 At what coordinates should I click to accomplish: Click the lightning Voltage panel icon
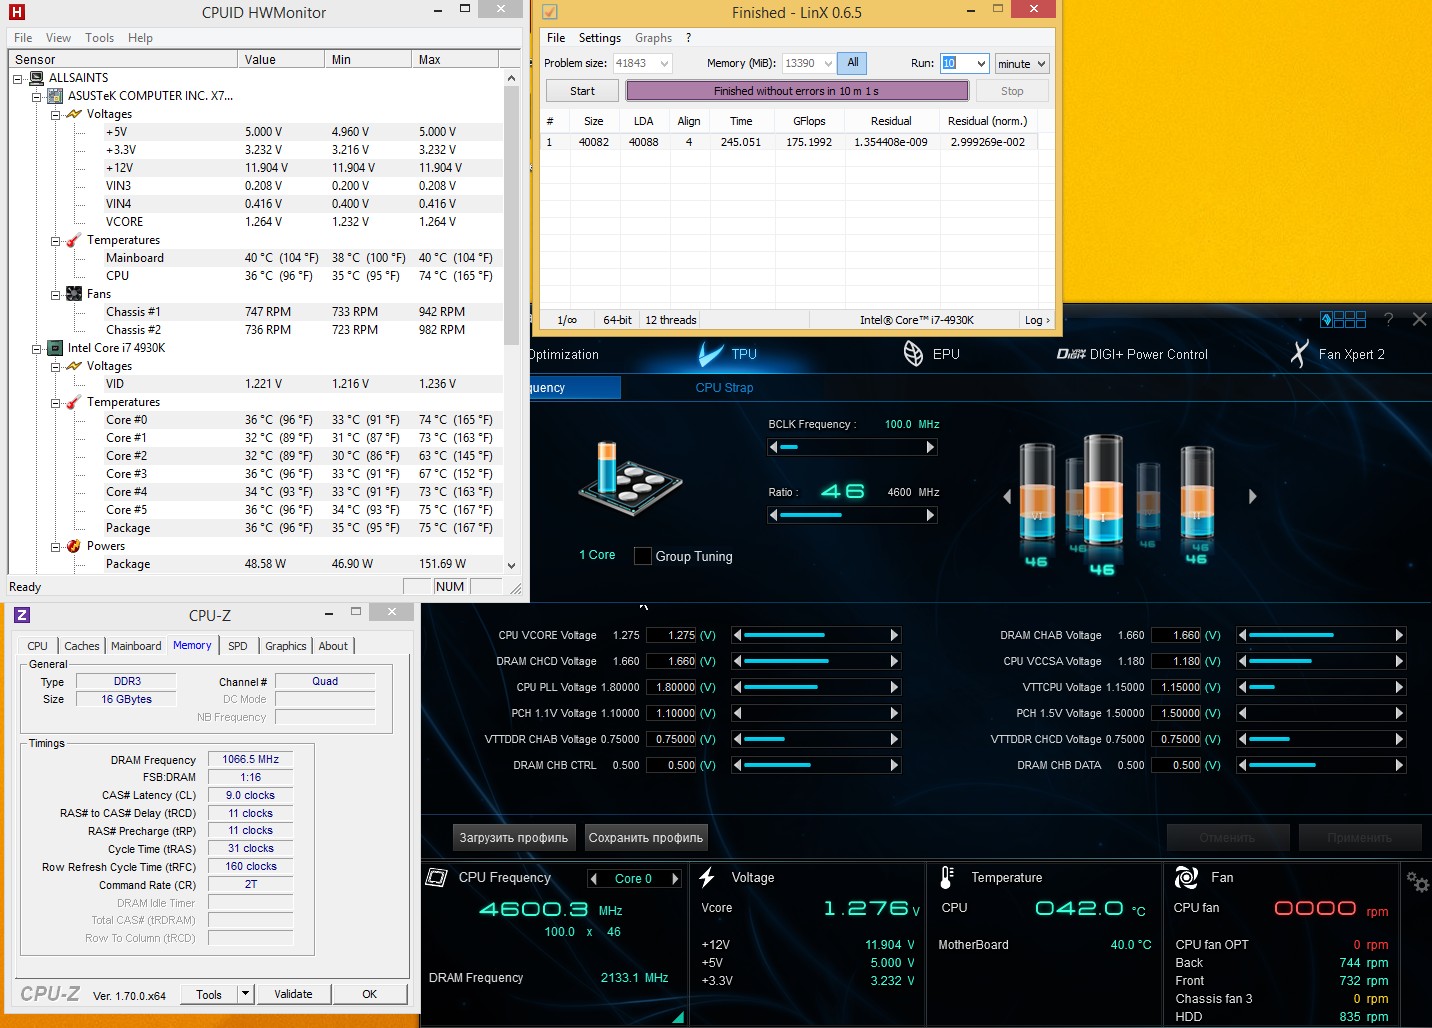(707, 877)
